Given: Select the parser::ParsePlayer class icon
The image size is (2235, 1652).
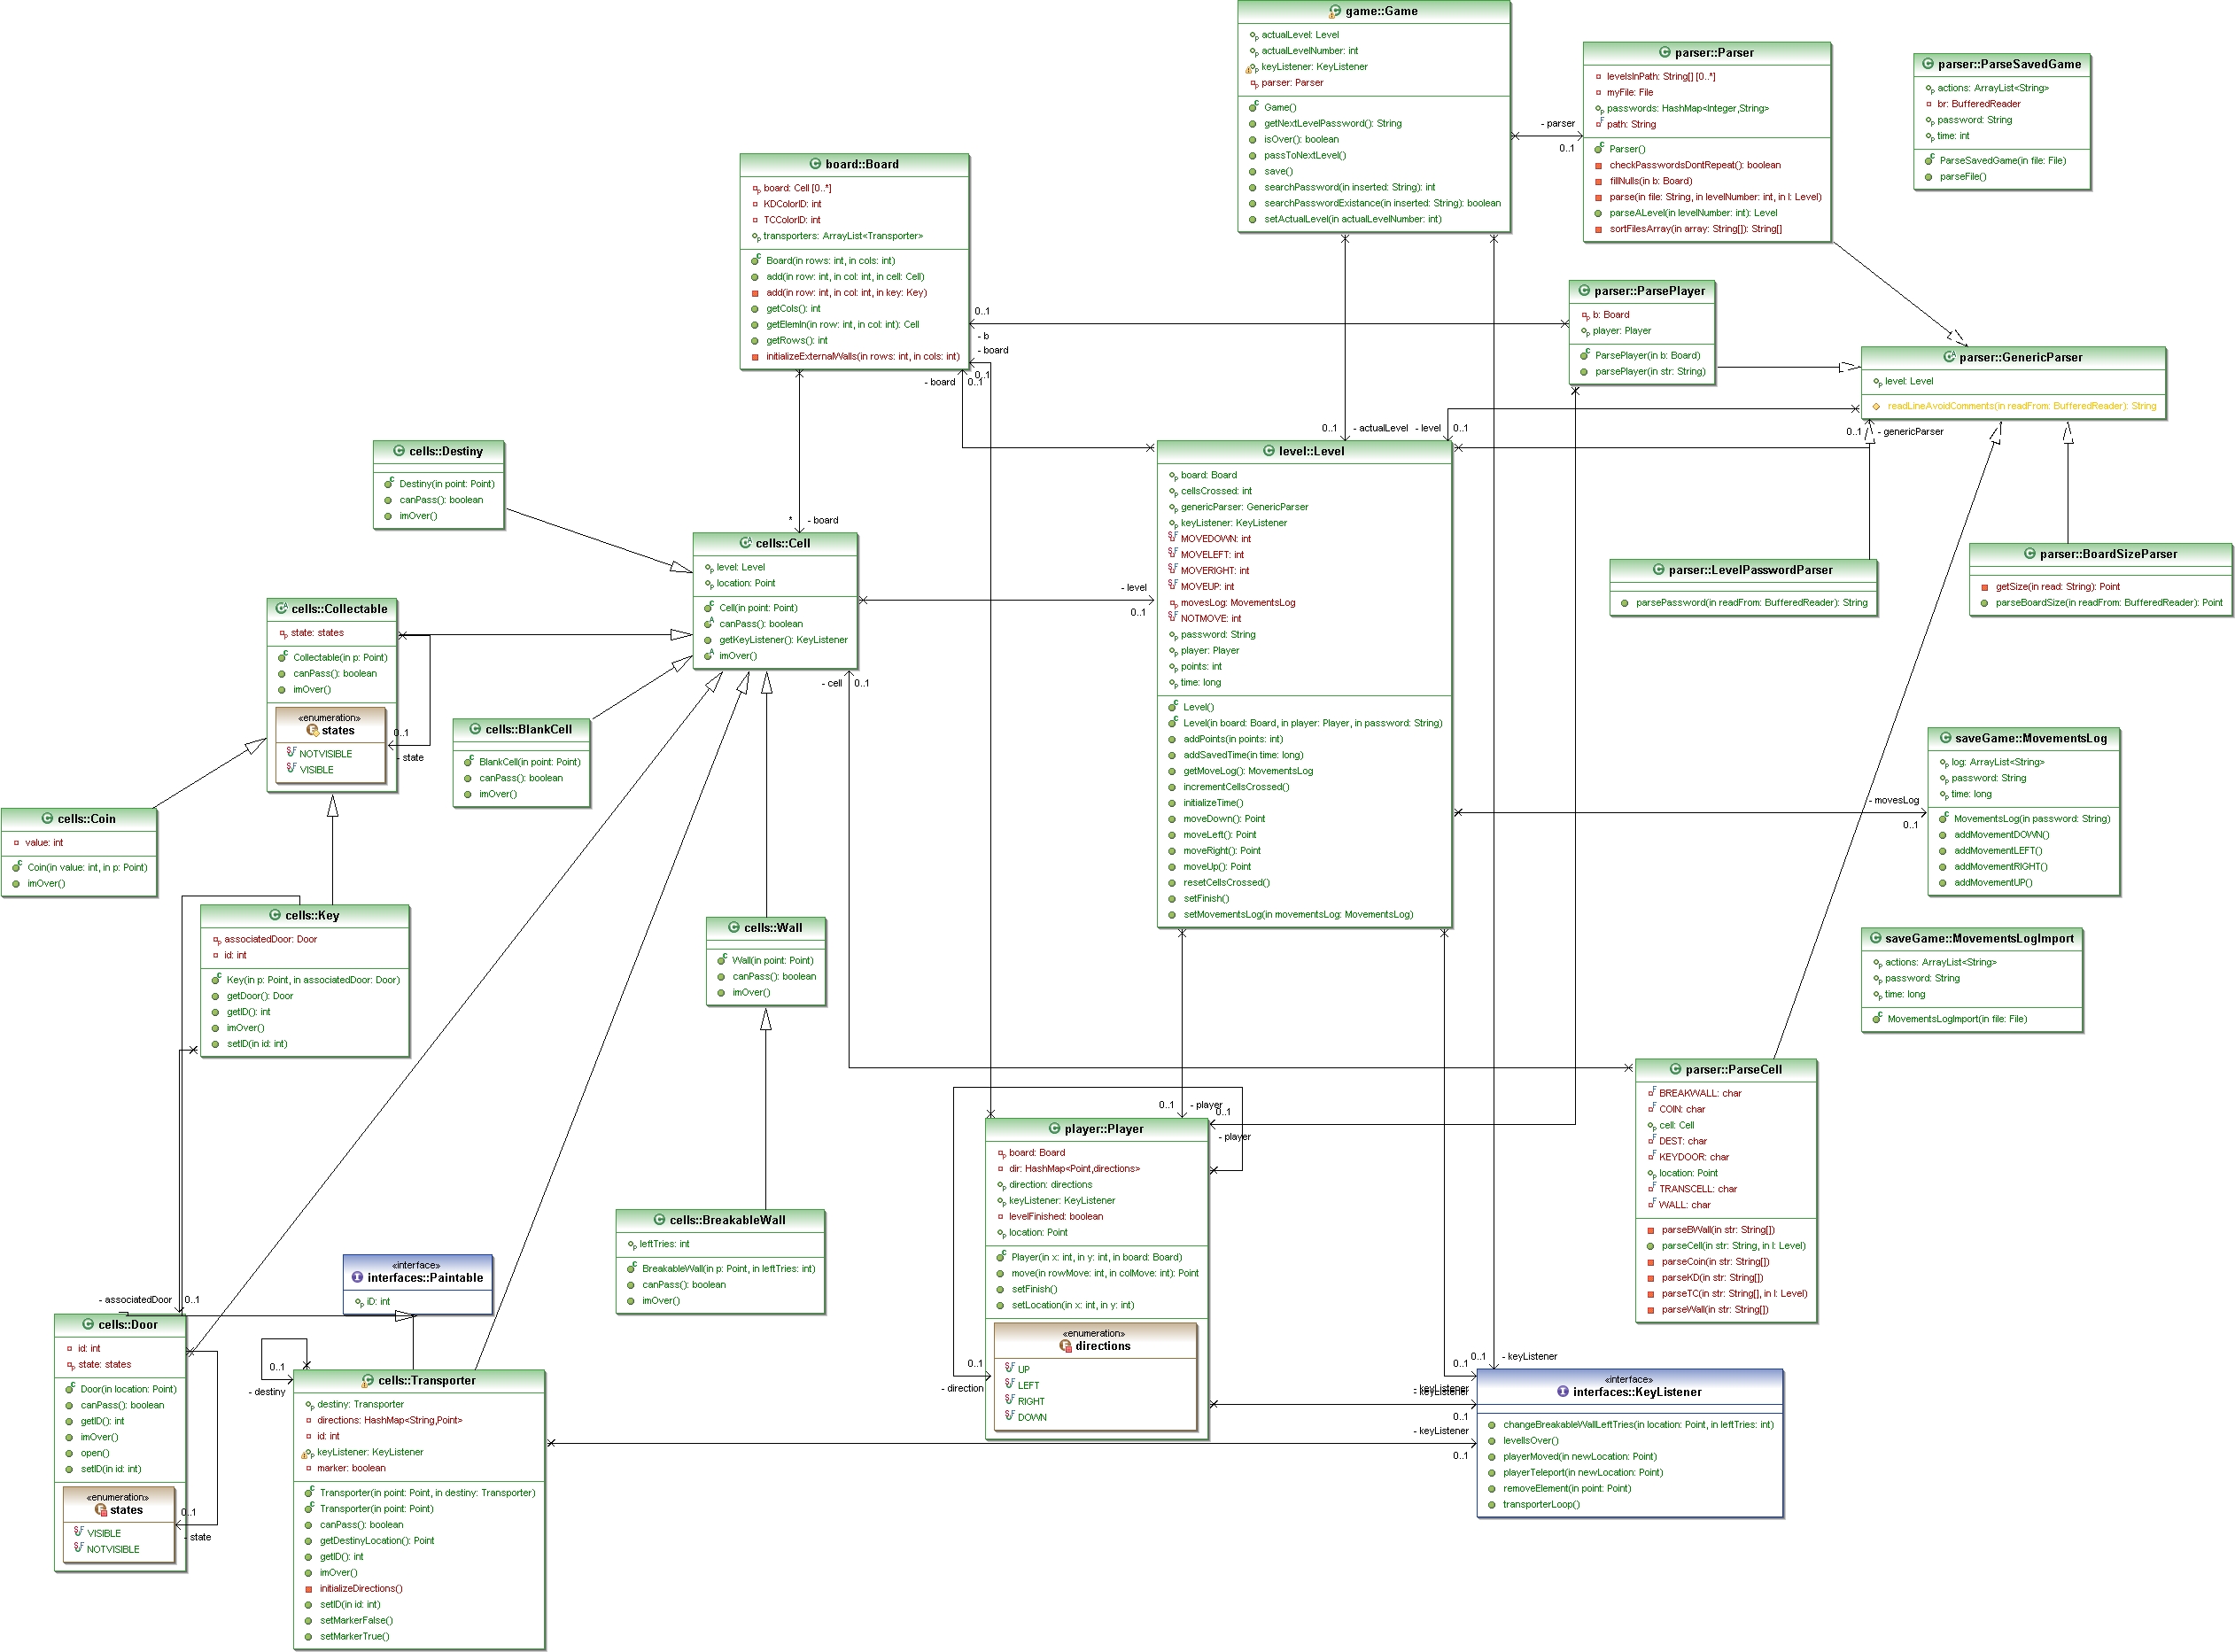Looking at the screenshot, I should click(x=1584, y=291).
